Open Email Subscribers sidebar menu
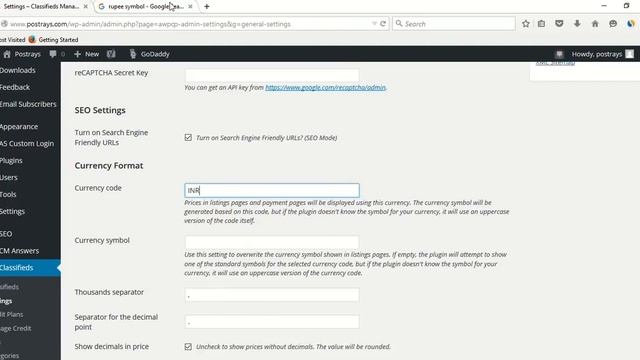This screenshot has width=640, height=360. (x=28, y=104)
